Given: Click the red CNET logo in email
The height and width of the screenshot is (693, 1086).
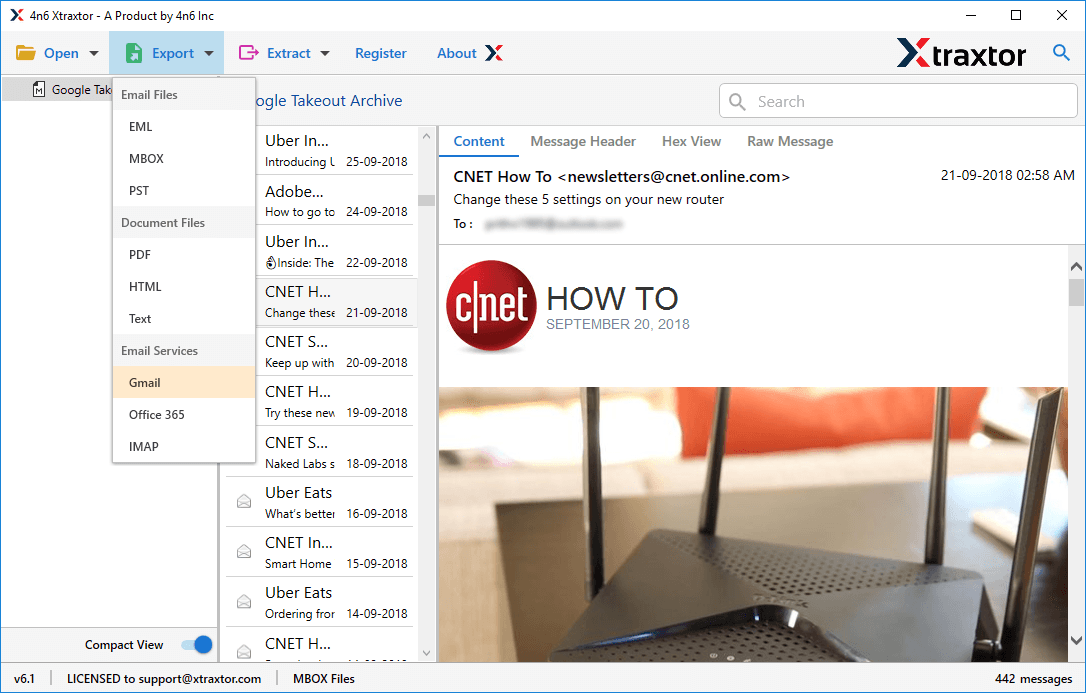Looking at the screenshot, I should 491,307.
